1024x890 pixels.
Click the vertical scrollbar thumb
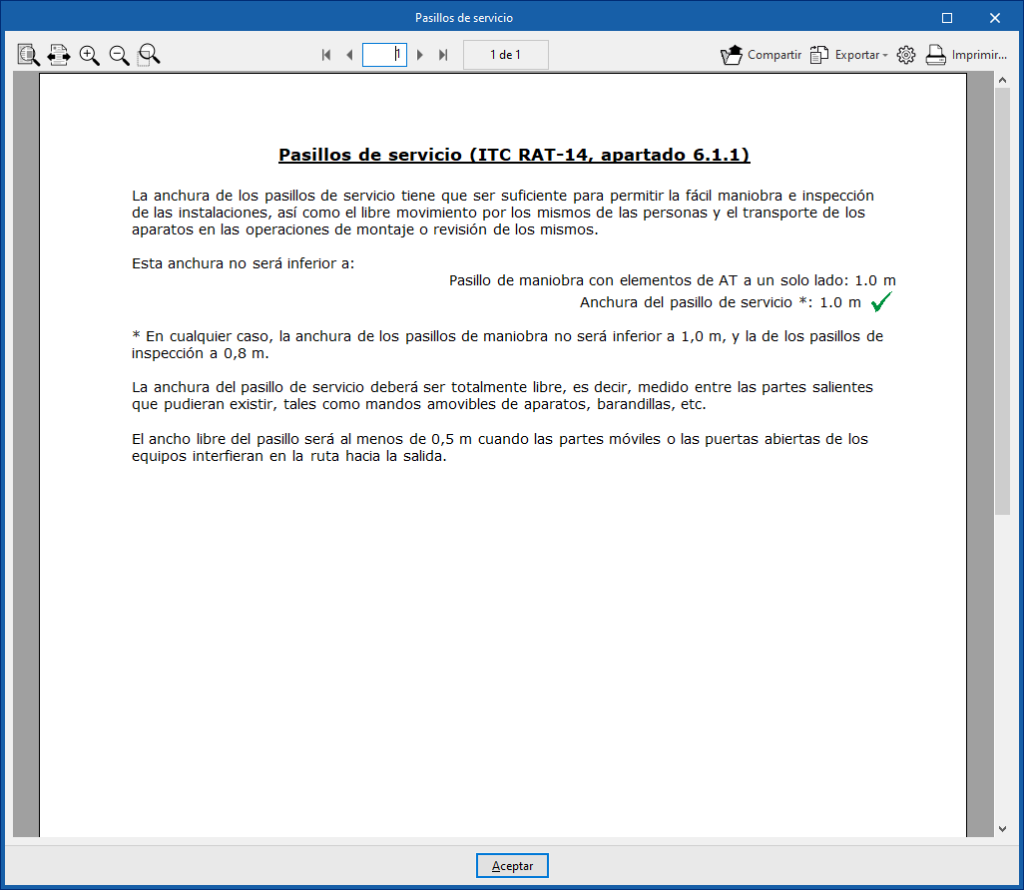[1002, 301]
